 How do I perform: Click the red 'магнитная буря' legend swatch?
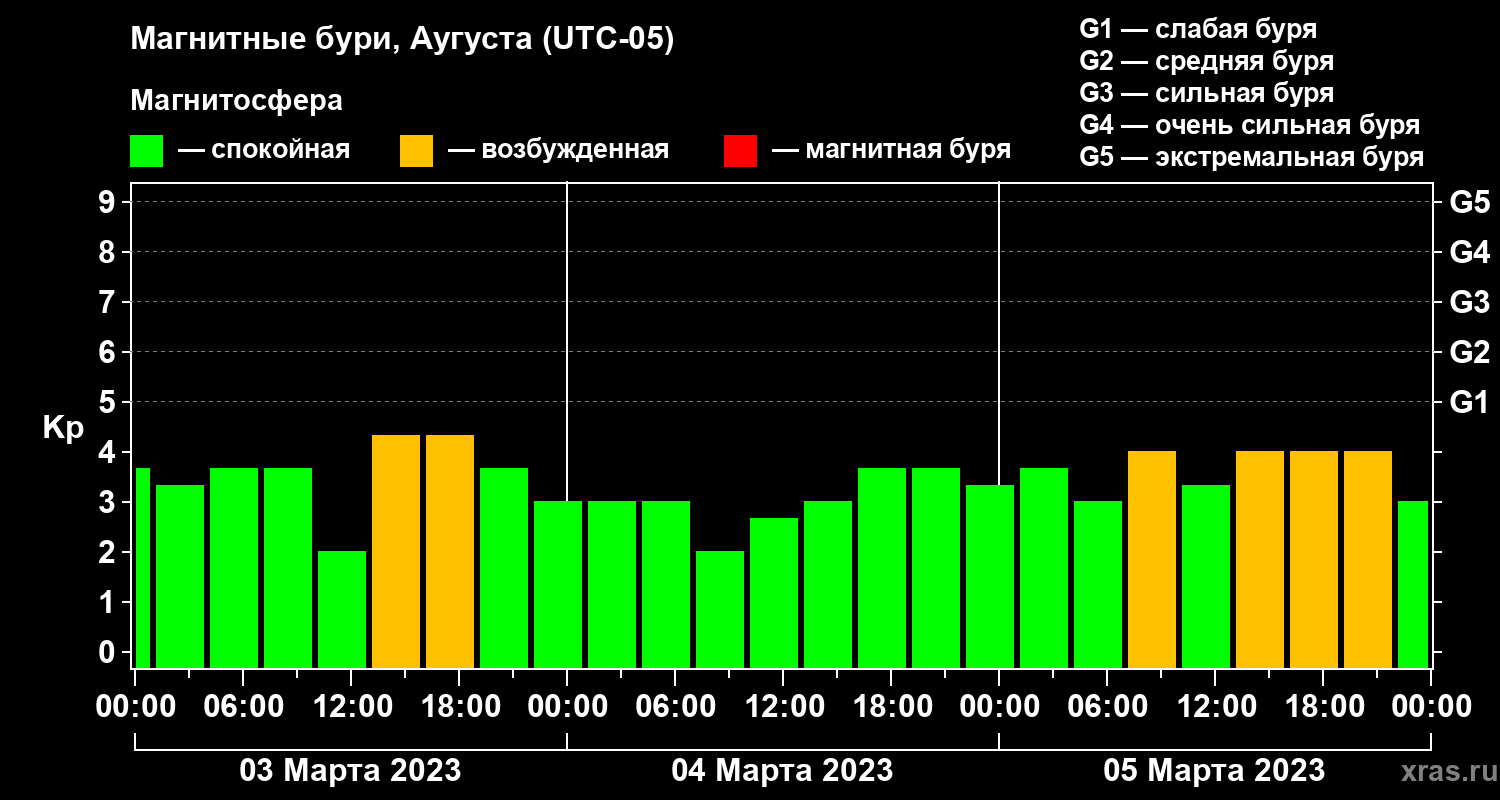coord(740,150)
